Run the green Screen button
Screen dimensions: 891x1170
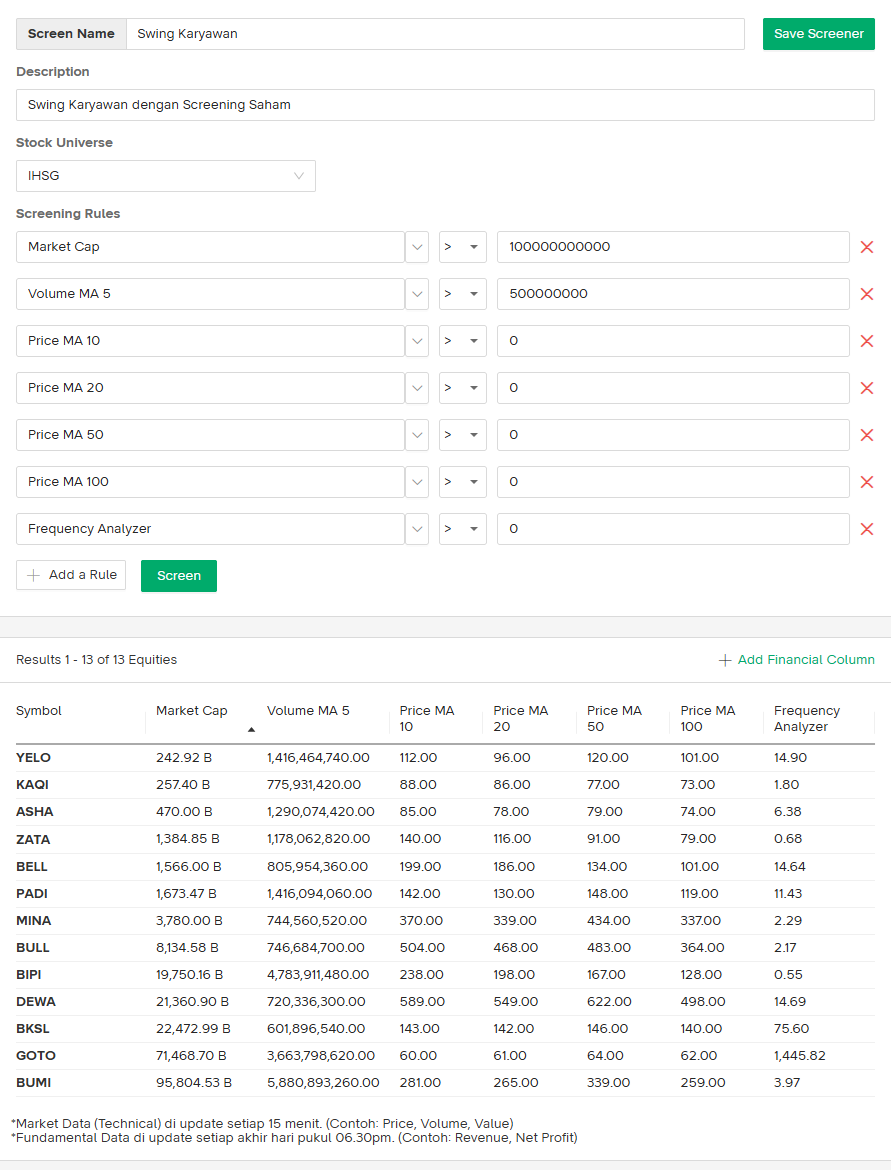tap(179, 576)
